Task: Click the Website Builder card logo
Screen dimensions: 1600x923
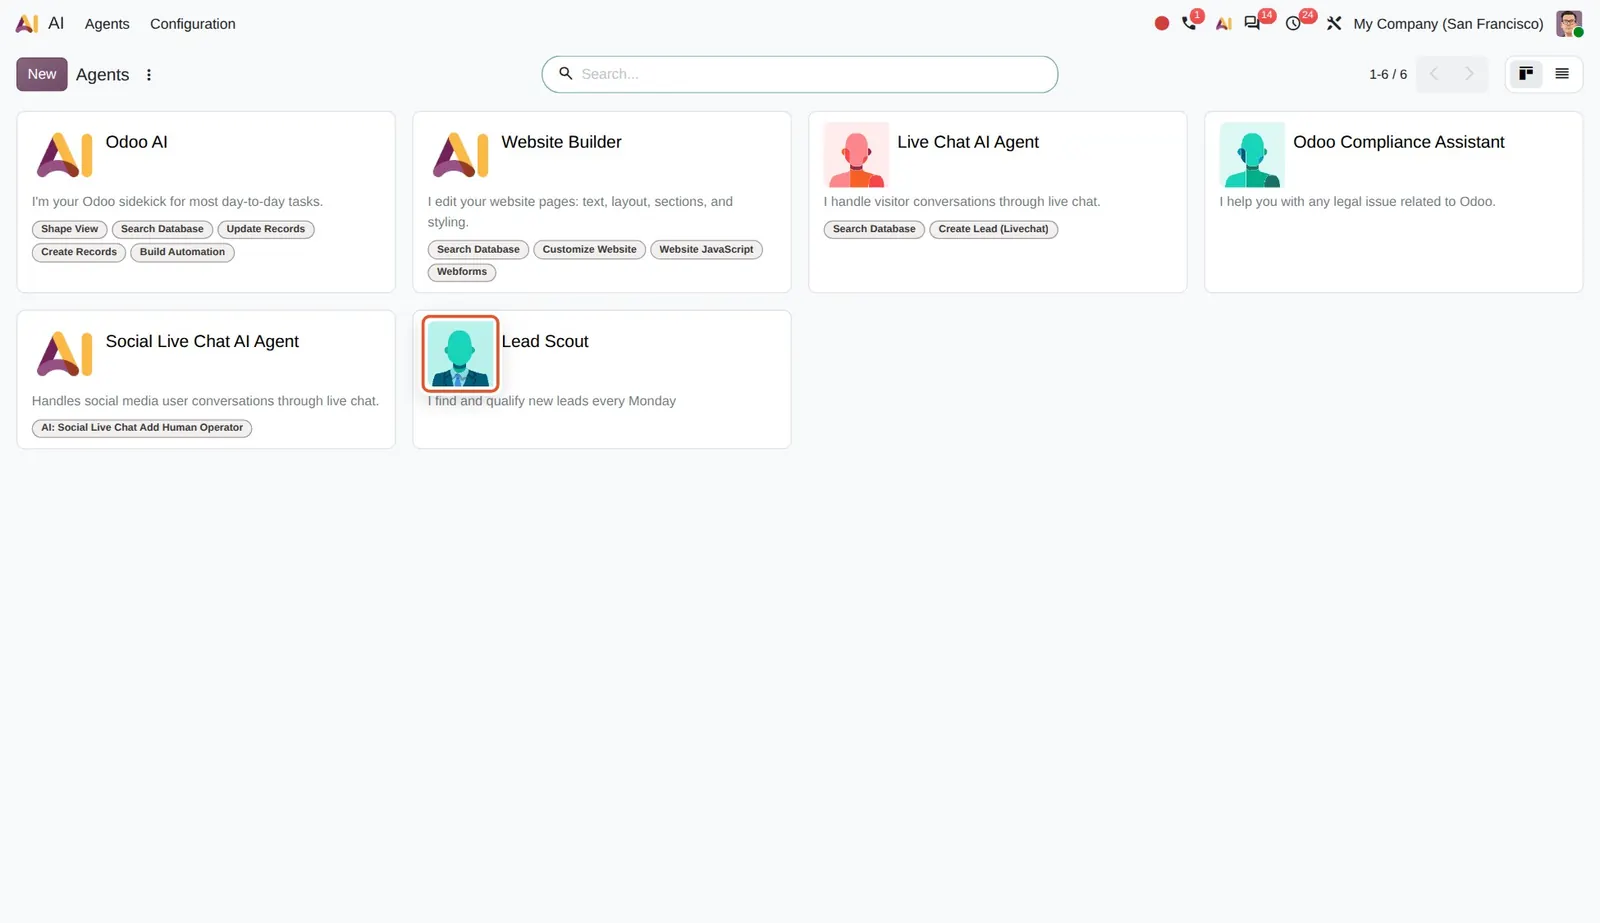Action: [x=460, y=155]
